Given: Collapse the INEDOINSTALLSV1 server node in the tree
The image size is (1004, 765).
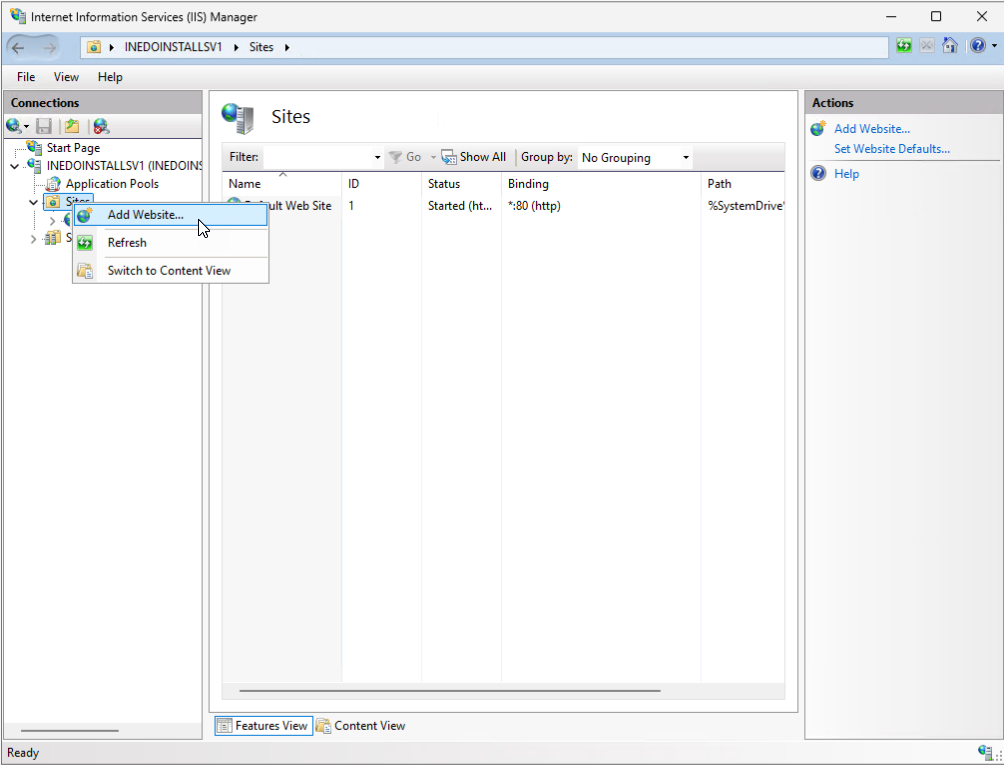Looking at the screenshot, I should pos(15,166).
